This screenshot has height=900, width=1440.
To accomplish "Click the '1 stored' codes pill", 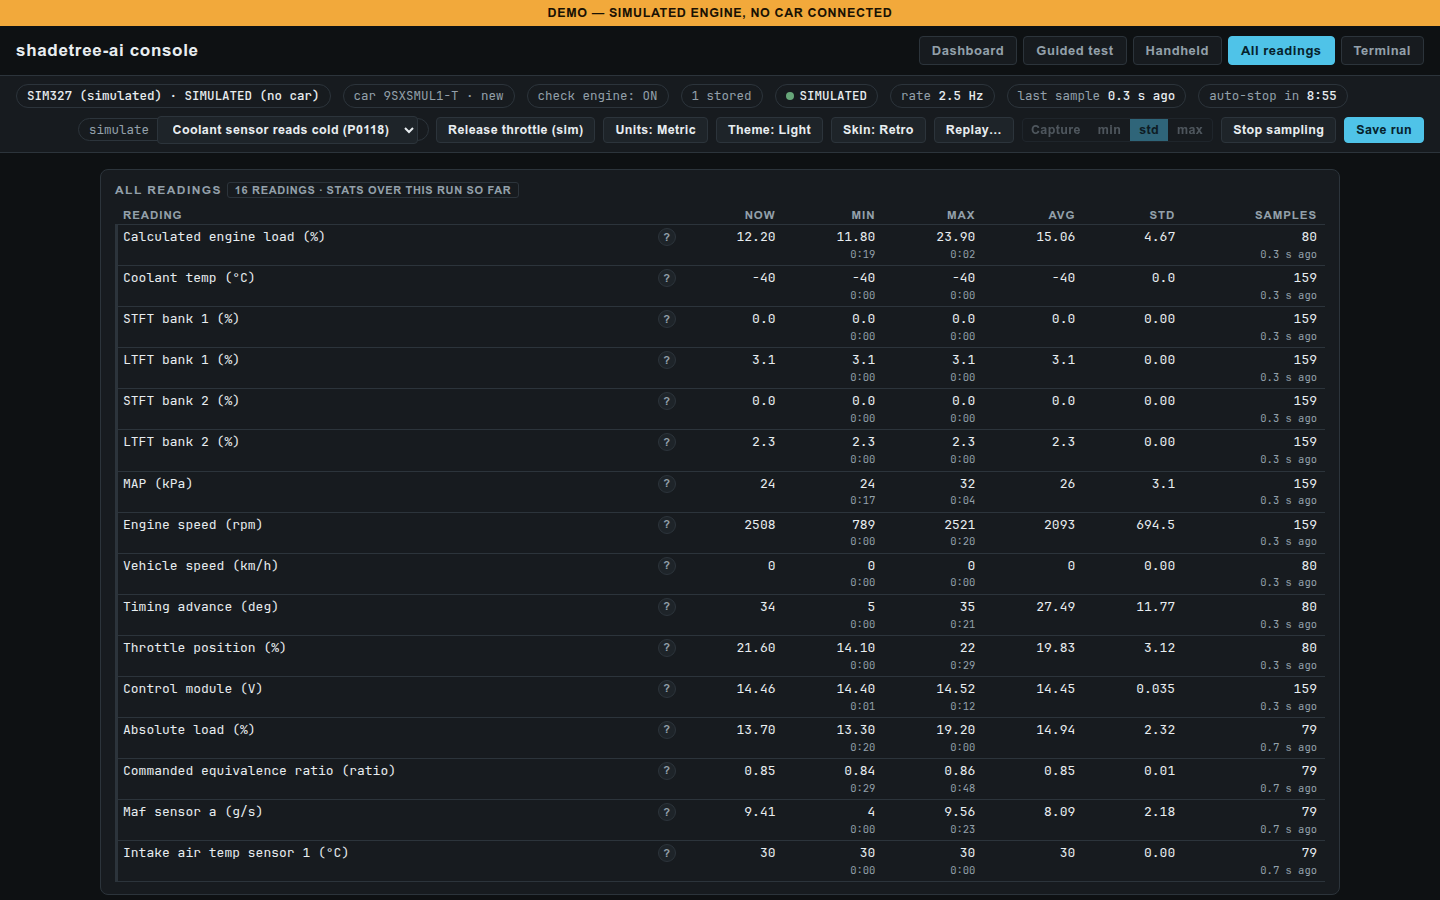I will click(x=722, y=96).
